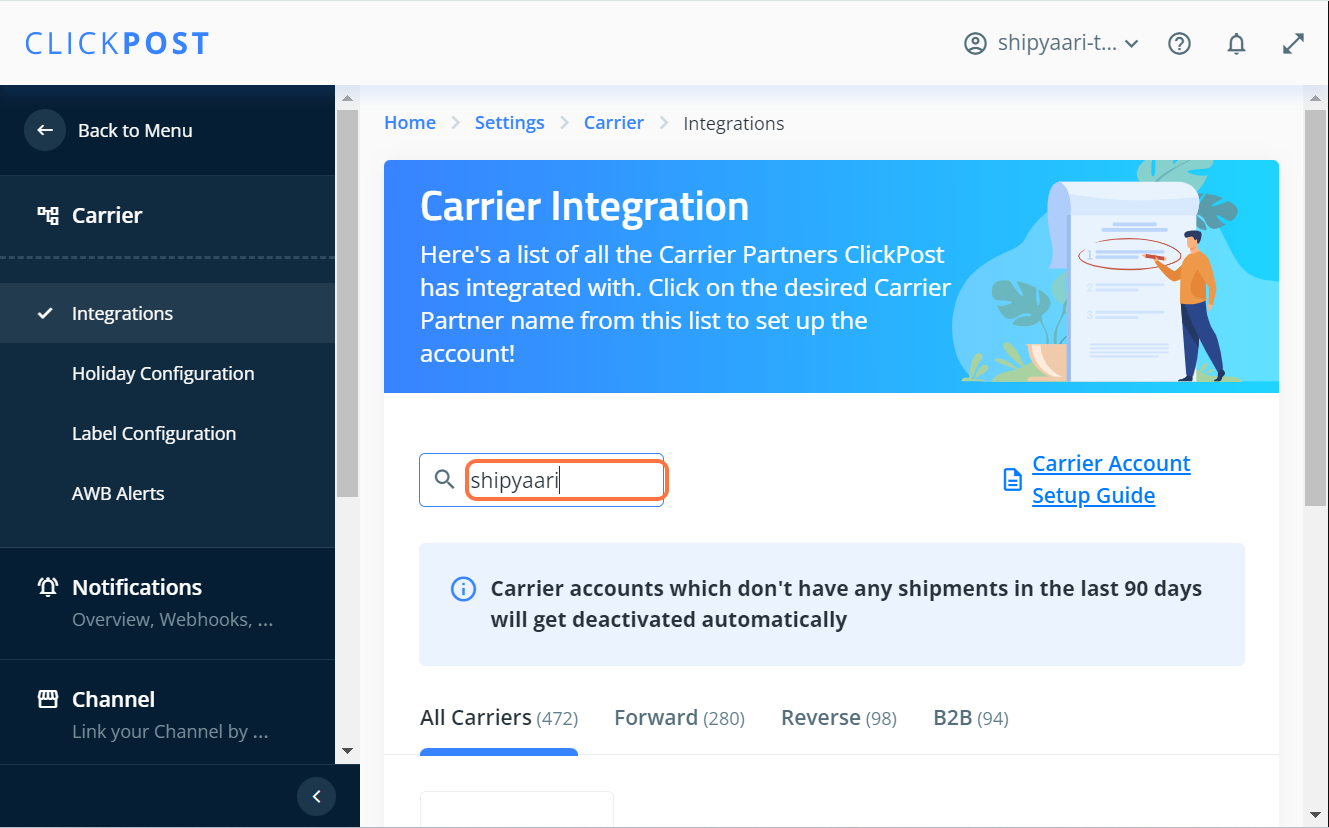This screenshot has height=828, width=1329.
Task: Go Back to Menu
Action: pos(135,131)
